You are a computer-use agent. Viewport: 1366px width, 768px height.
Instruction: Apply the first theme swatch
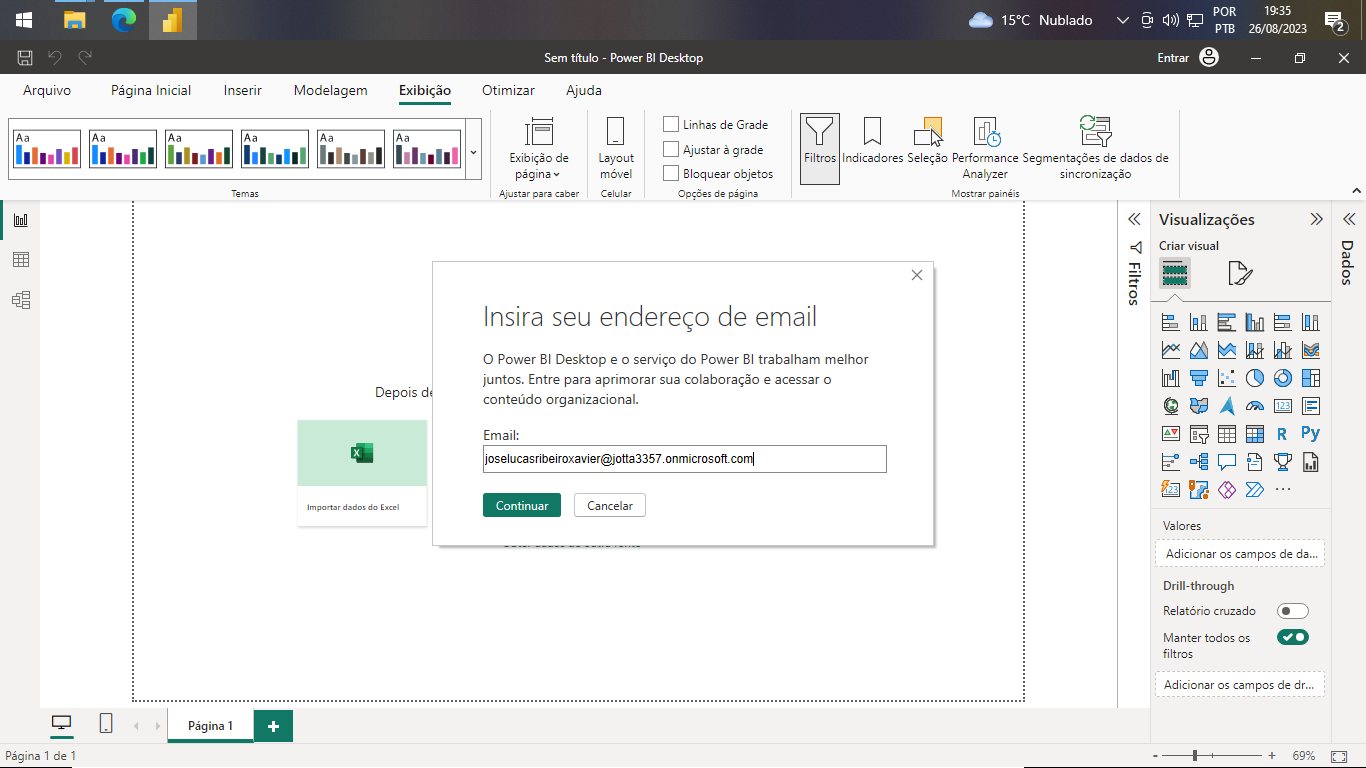(x=47, y=149)
